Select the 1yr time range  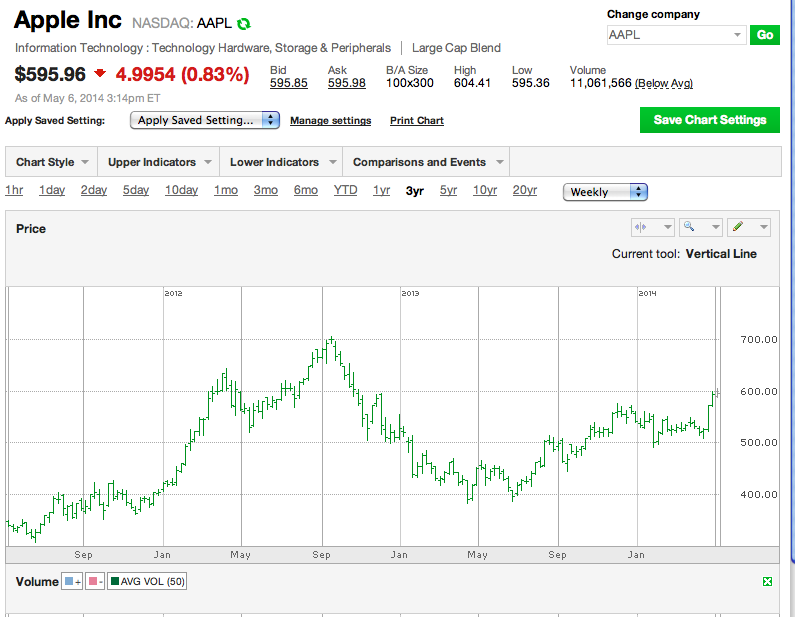click(381, 190)
